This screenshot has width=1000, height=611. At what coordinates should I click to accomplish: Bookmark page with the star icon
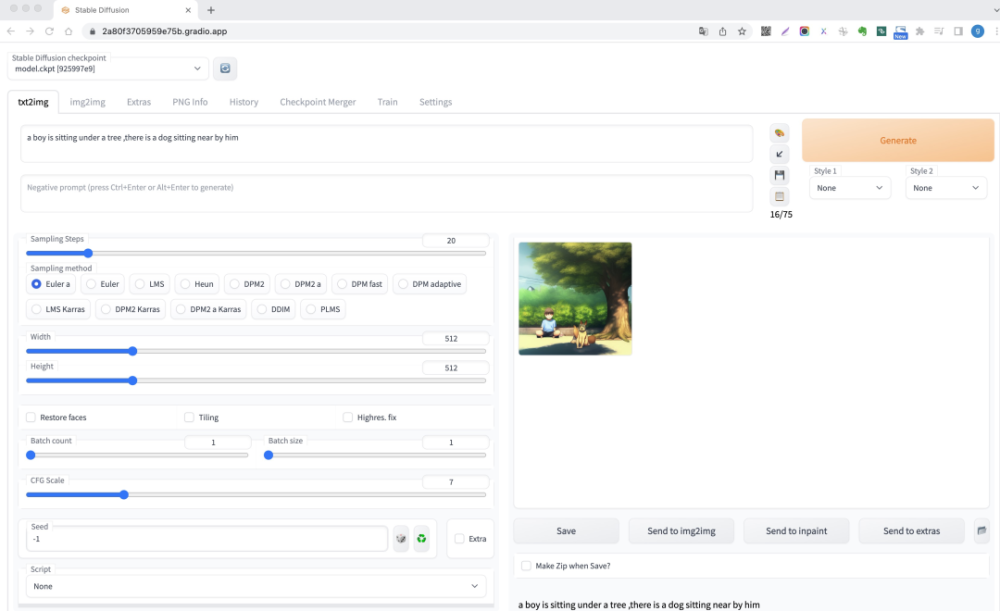pos(742,31)
